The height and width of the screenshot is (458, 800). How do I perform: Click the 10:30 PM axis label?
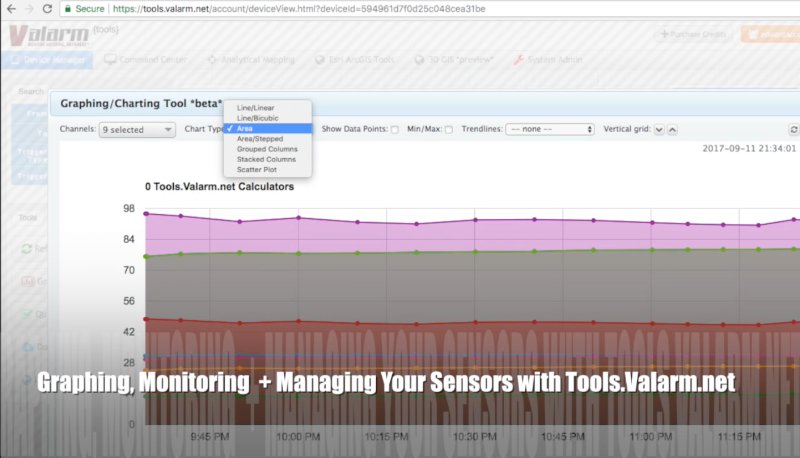click(474, 437)
